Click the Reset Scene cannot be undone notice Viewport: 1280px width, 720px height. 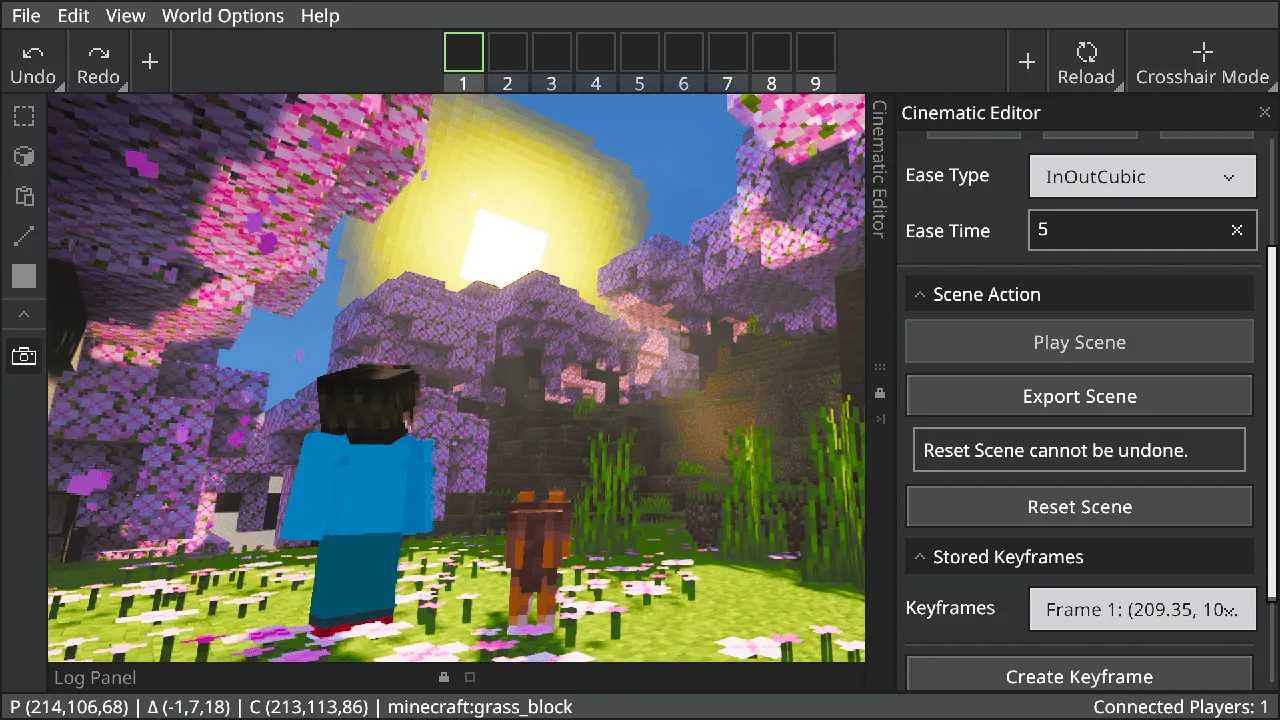pyautogui.click(x=1079, y=450)
